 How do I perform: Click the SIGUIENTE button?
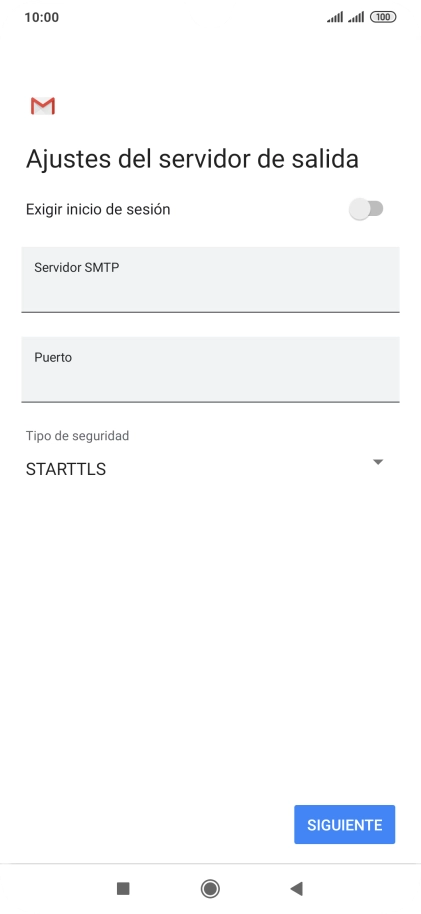tap(345, 824)
